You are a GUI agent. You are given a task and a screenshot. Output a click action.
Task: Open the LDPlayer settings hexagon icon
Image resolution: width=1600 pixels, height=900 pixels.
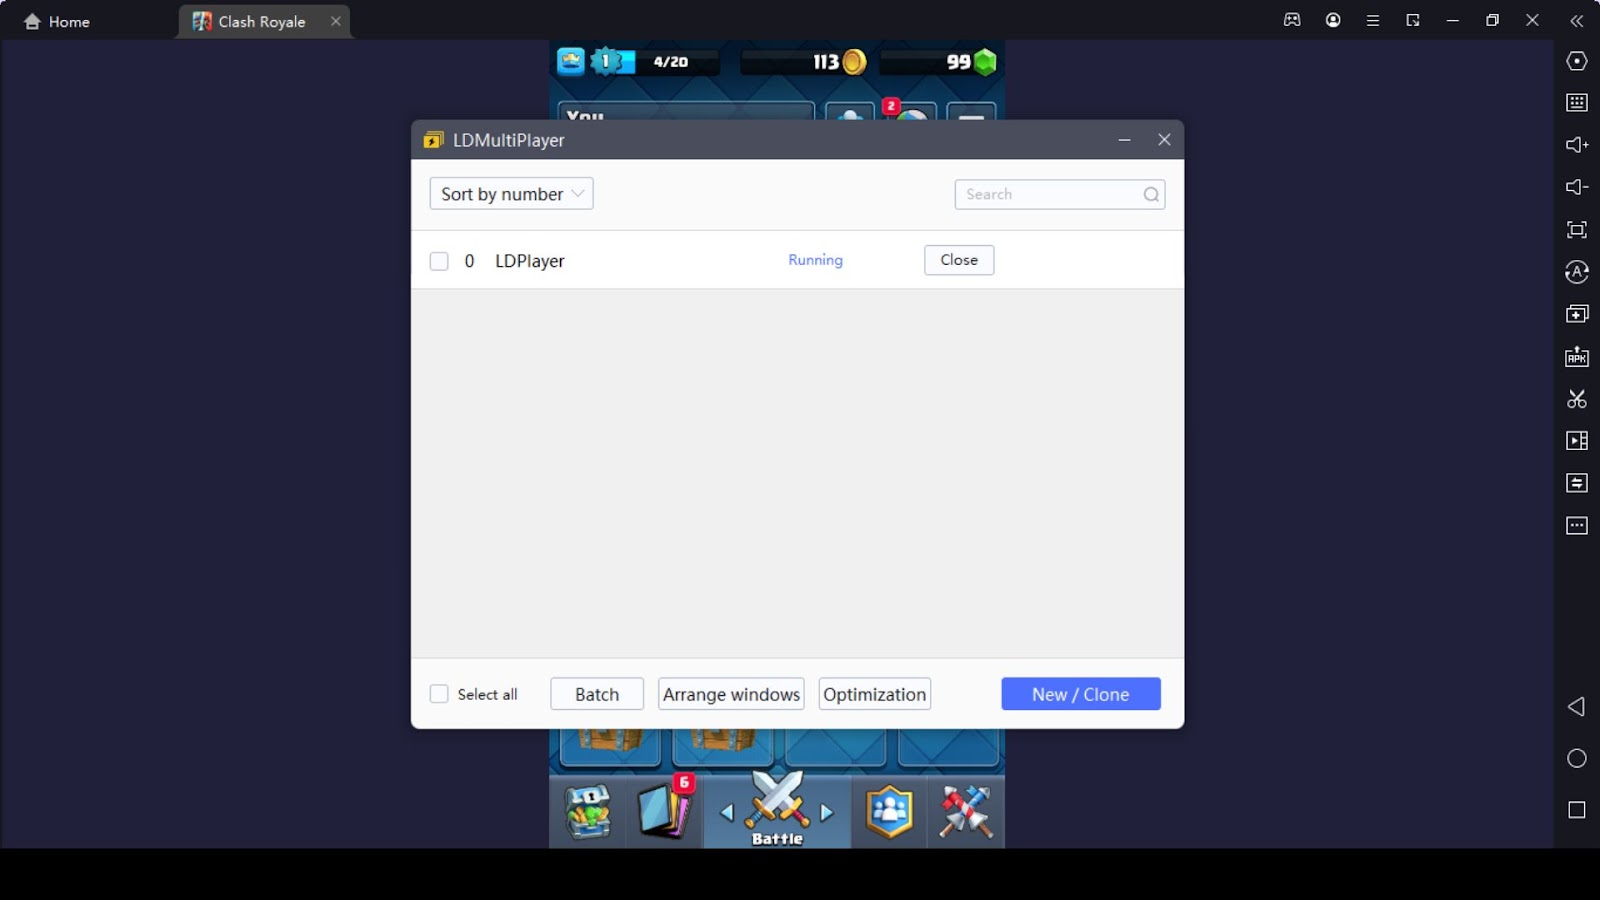[1577, 61]
